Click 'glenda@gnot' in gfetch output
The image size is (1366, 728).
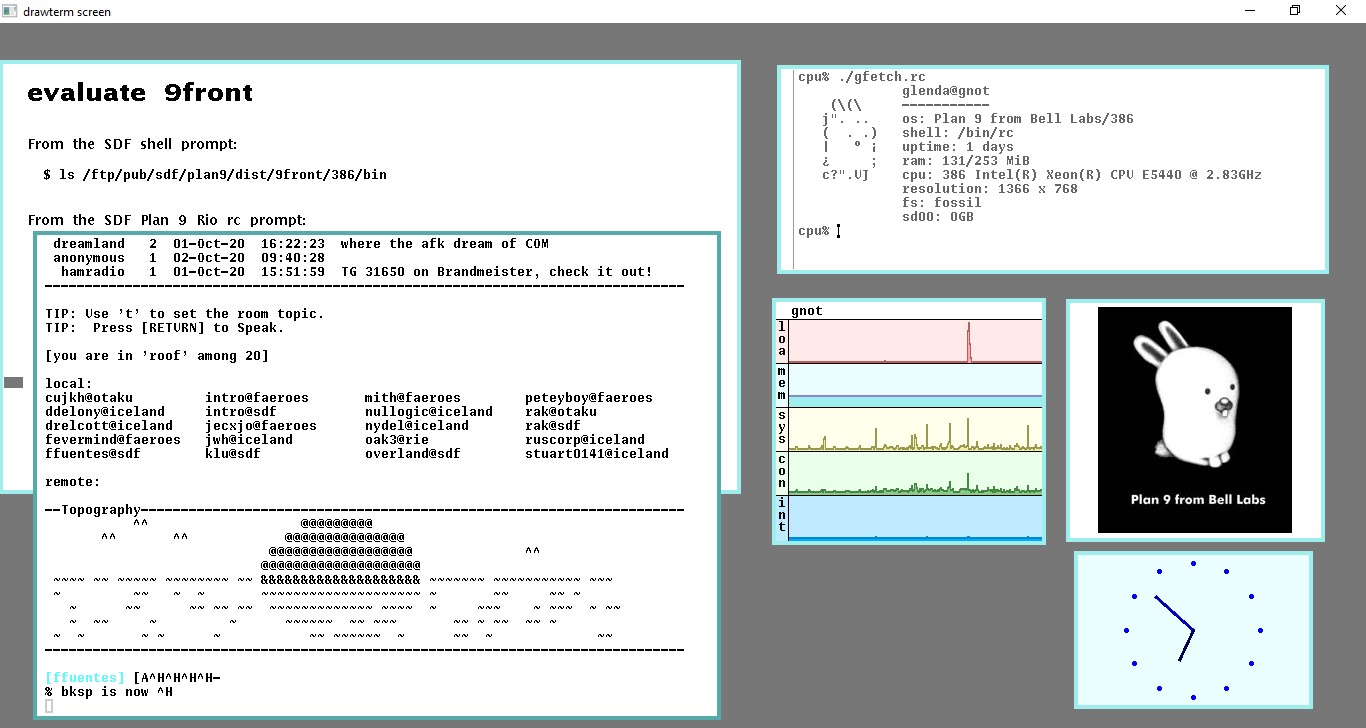(x=946, y=91)
